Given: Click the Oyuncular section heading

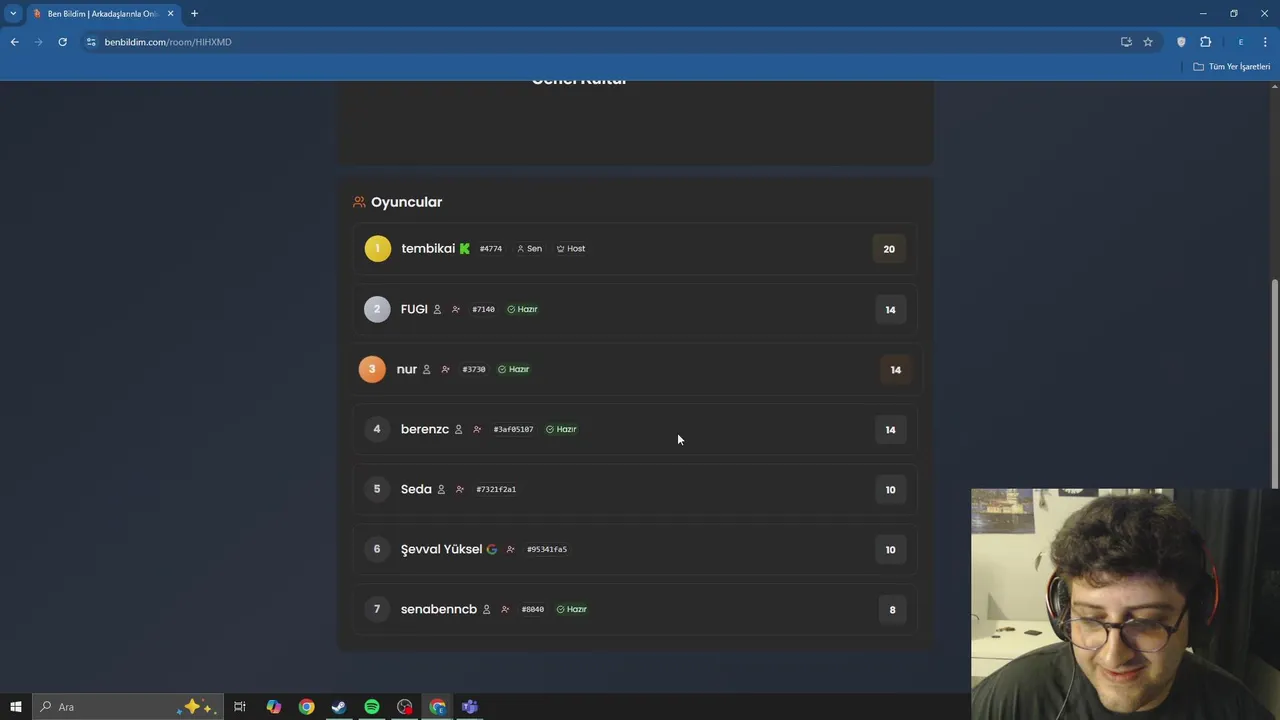Looking at the screenshot, I should (x=406, y=202).
